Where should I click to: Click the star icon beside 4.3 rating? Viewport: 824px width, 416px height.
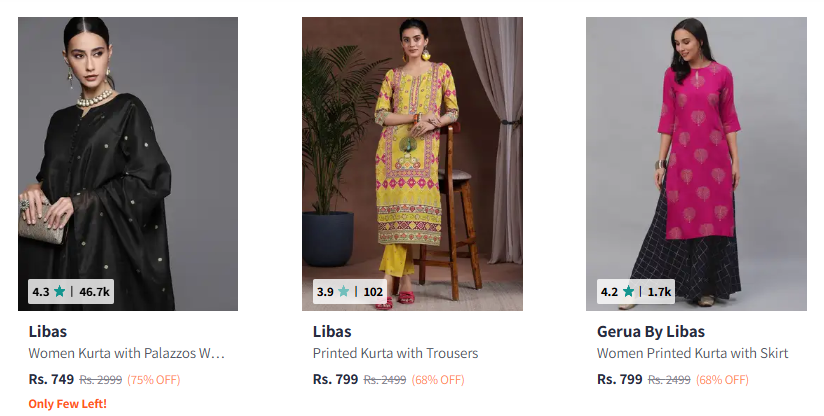[x=60, y=292]
